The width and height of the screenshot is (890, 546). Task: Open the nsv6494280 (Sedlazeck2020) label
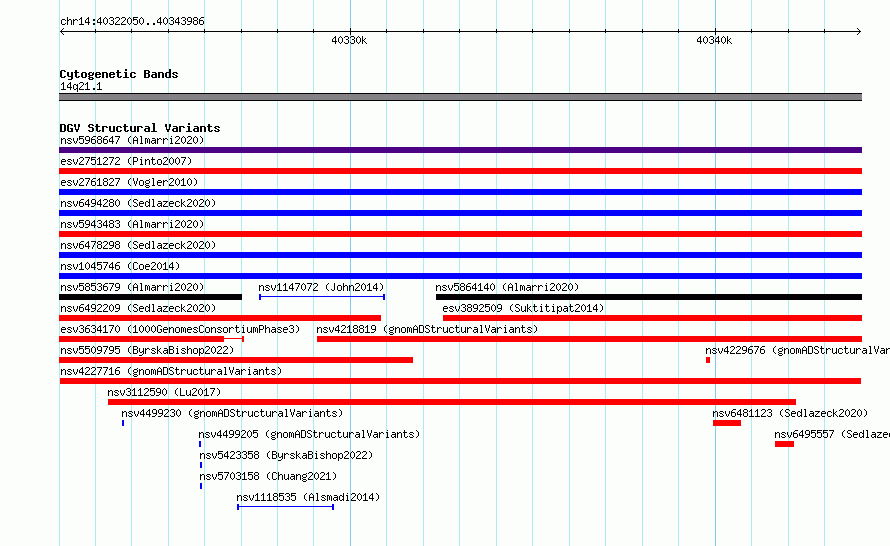tap(138, 203)
